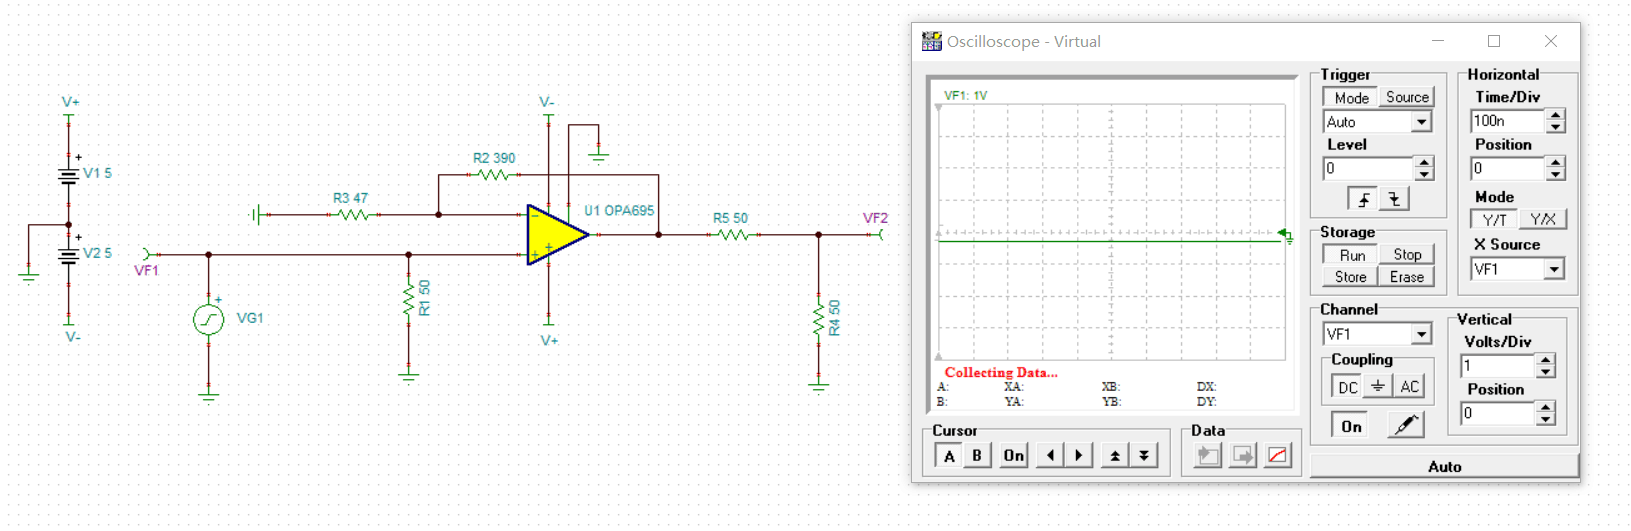Select DC coupling
Image resolution: width=1631 pixels, height=531 pixels.
[1348, 386]
